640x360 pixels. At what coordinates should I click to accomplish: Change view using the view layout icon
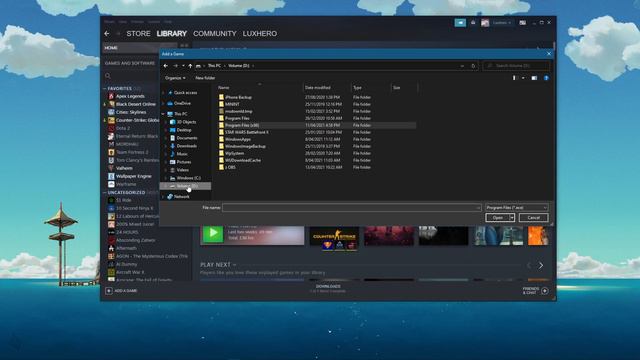pos(514,78)
